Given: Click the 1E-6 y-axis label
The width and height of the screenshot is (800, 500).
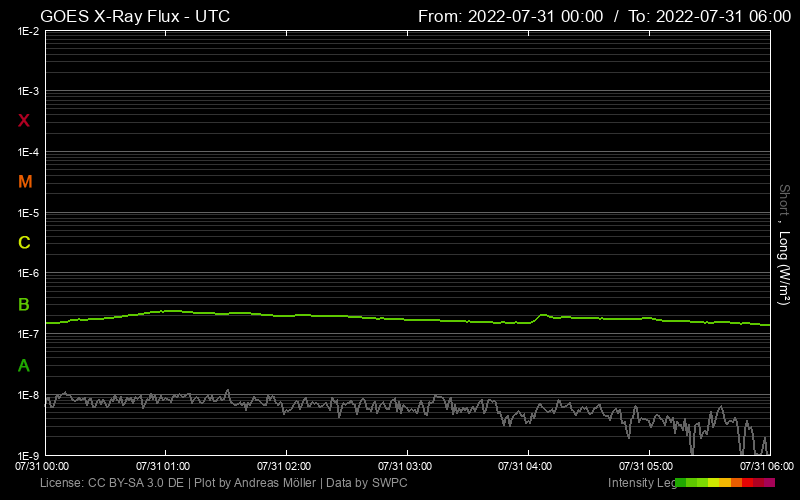Looking at the screenshot, I should pos(28,273).
